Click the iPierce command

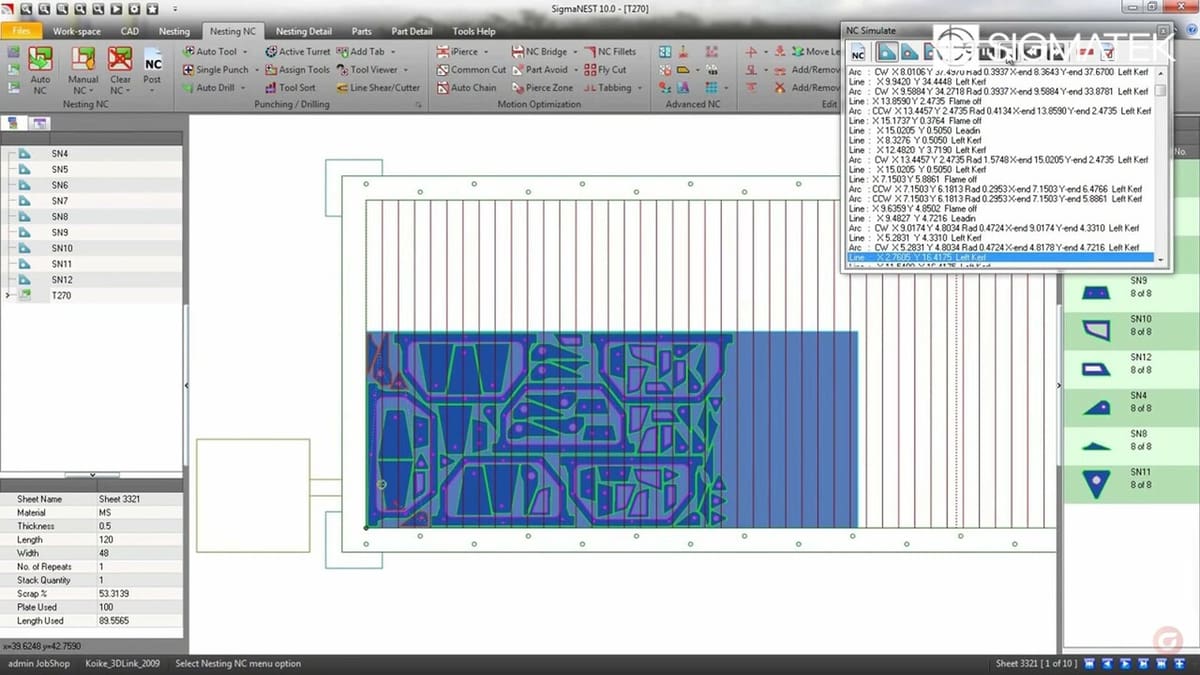(x=458, y=52)
